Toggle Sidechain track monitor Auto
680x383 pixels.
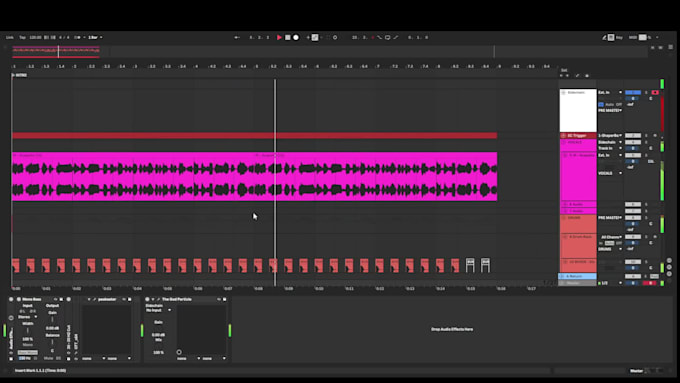point(609,105)
